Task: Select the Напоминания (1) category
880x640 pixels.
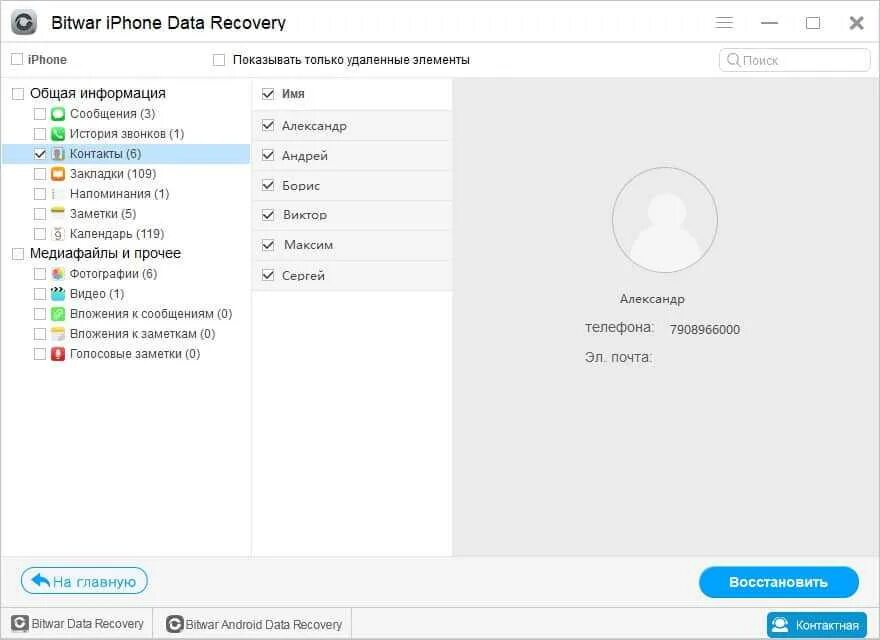Action: pos(120,194)
